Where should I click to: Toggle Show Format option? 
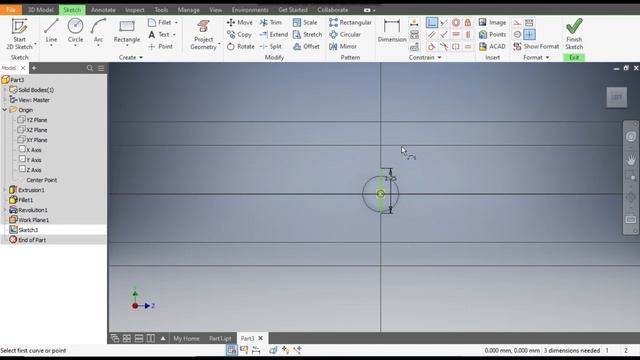536,47
